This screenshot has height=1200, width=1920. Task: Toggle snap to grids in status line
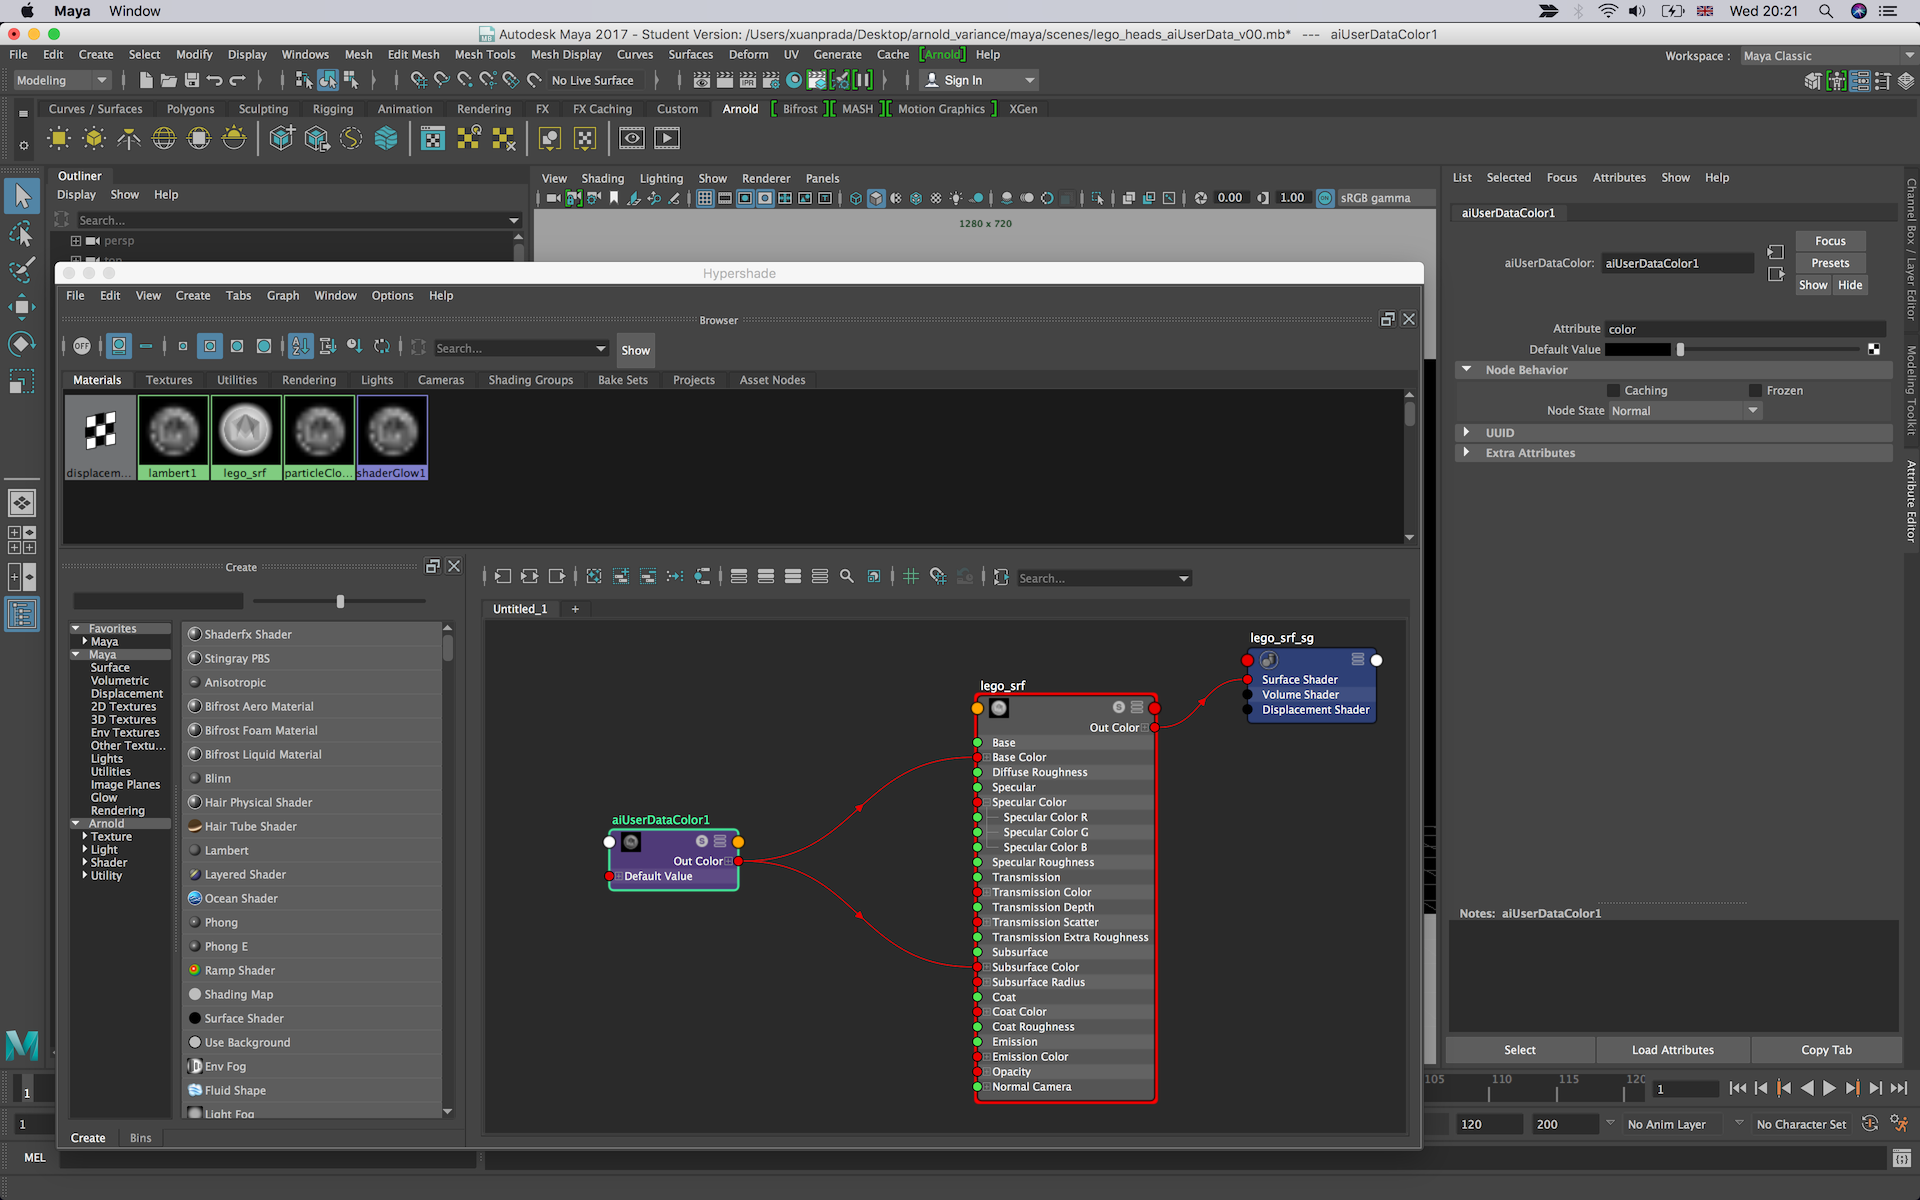pyautogui.click(x=419, y=80)
